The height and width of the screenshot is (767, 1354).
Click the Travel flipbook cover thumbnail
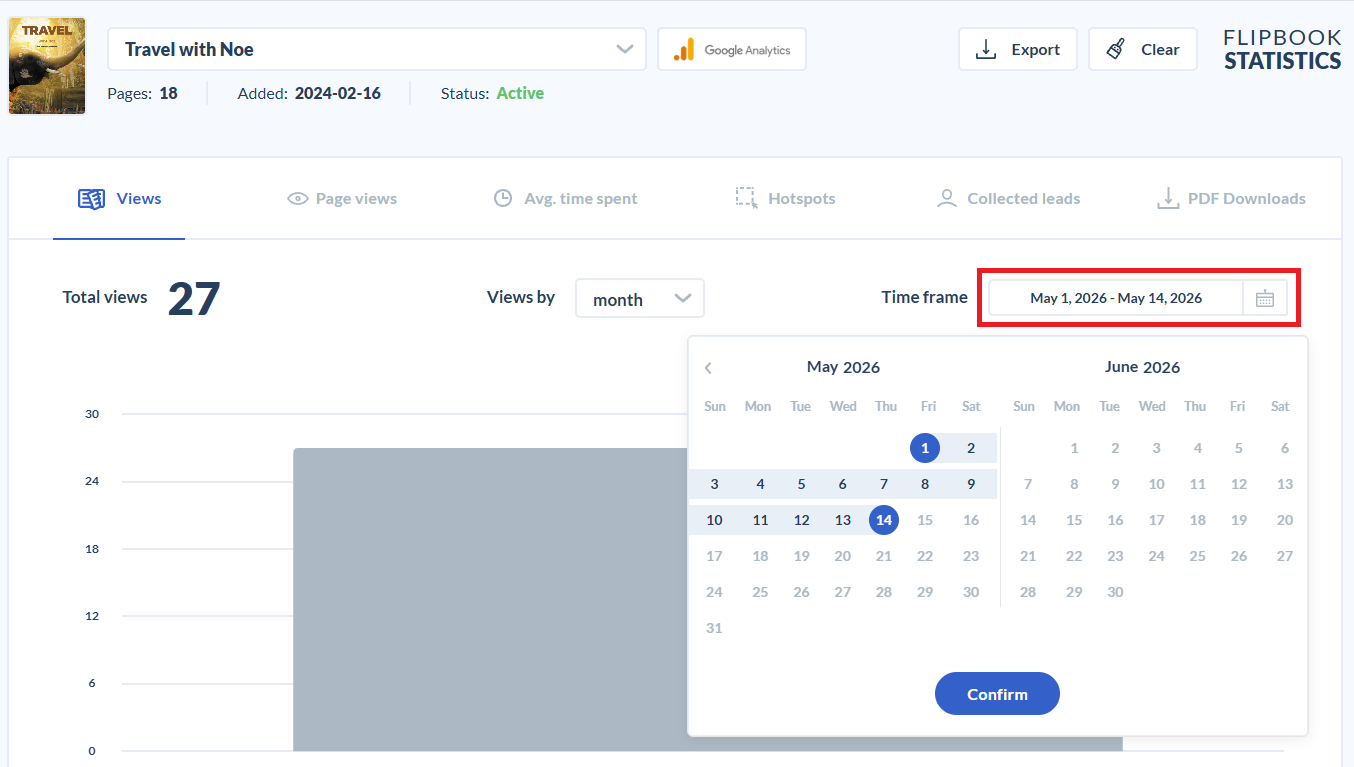coord(47,66)
